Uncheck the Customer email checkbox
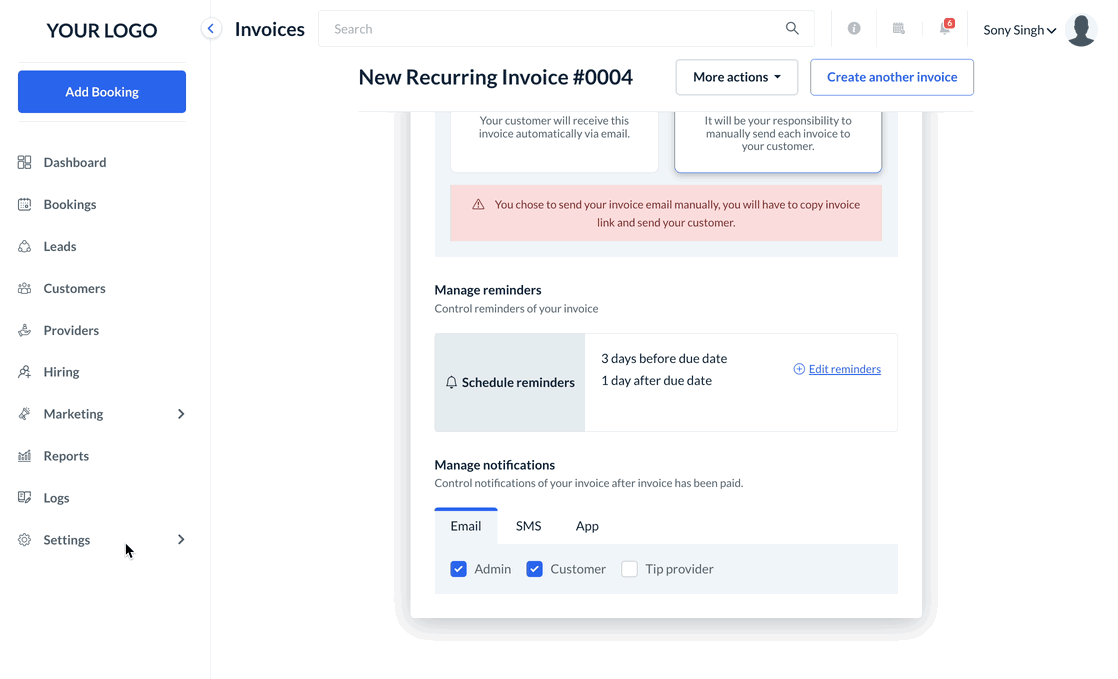The width and height of the screenshot is (1118, 679). point(534,569)
